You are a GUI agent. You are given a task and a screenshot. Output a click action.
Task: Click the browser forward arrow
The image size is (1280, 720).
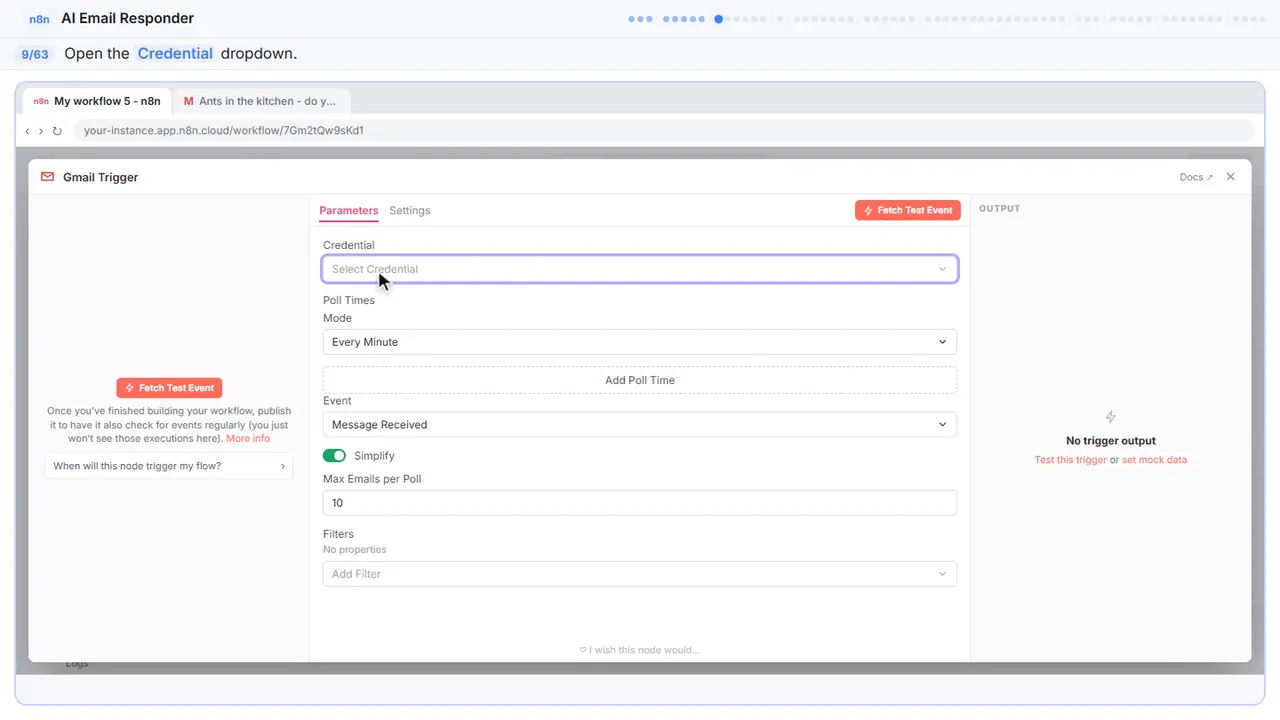point(41,131)
